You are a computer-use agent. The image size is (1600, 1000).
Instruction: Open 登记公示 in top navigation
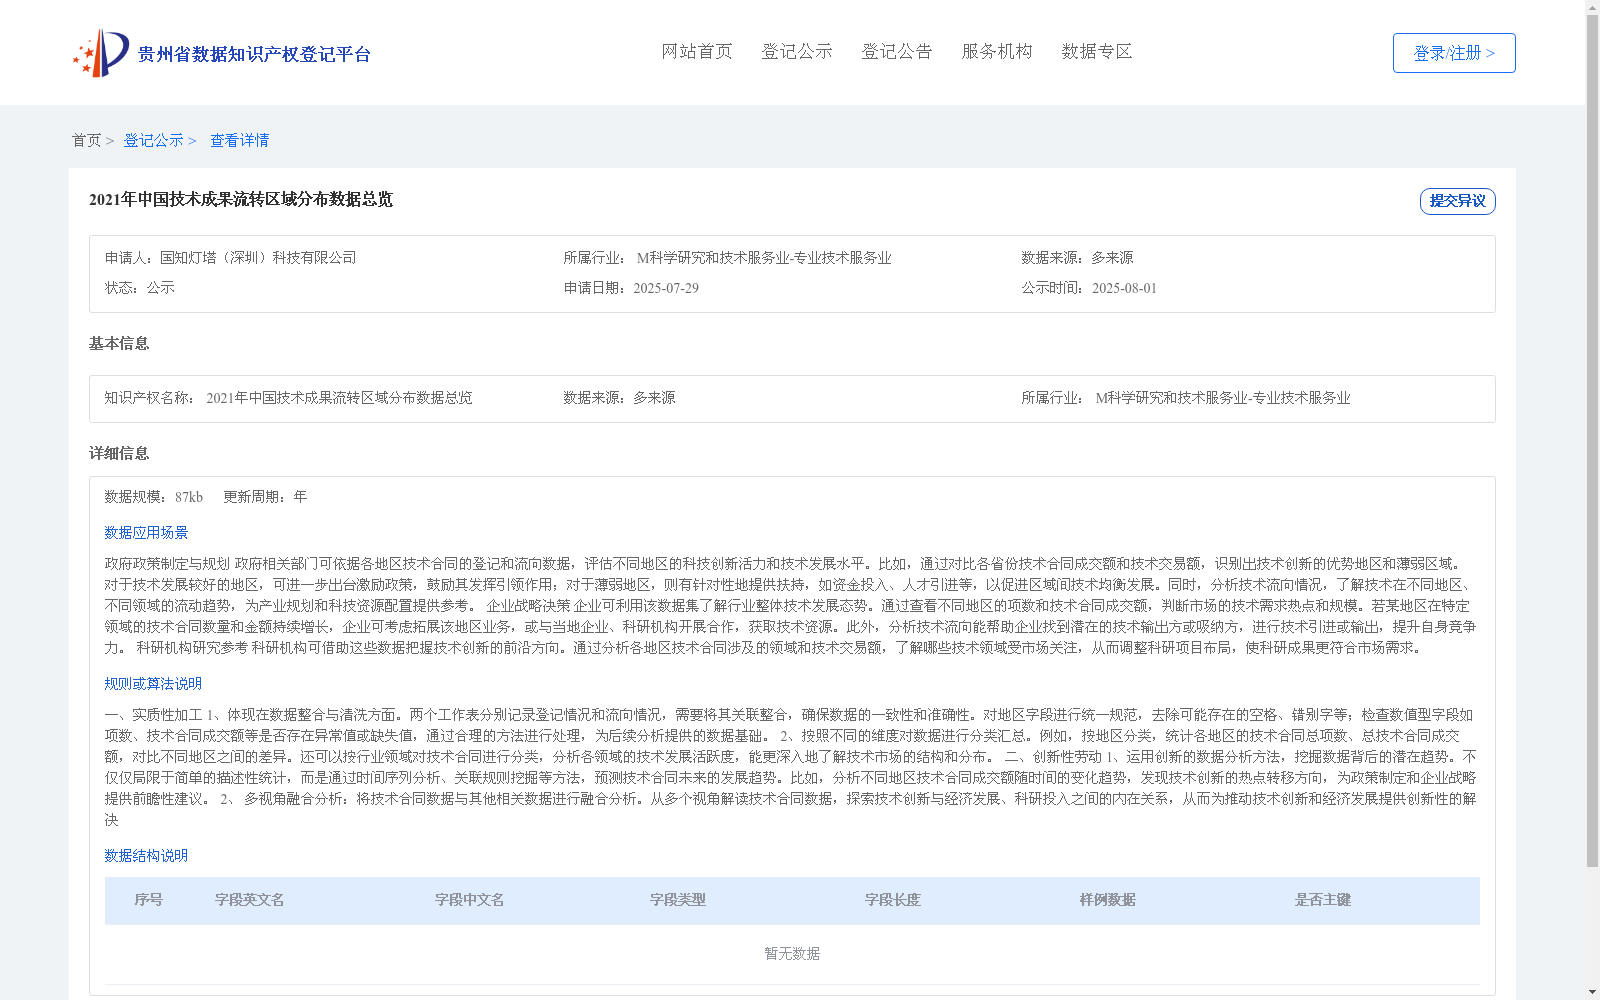coord(797,52)
